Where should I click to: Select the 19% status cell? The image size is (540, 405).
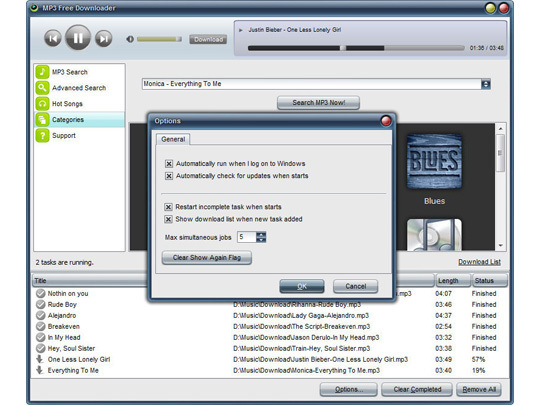tap(478, 371)
